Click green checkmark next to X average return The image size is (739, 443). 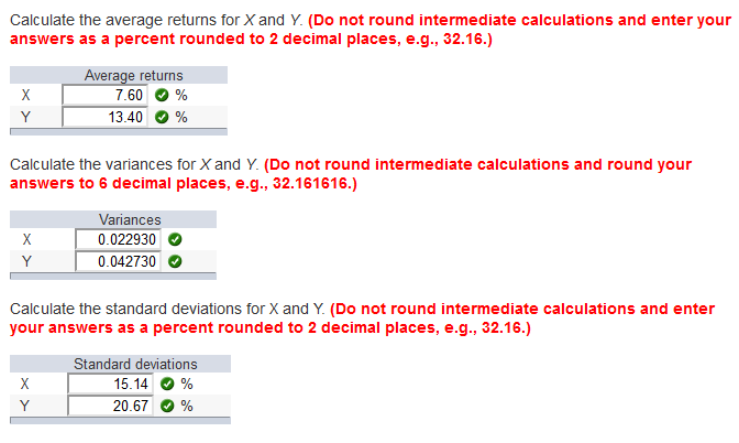tap(162, 95)
